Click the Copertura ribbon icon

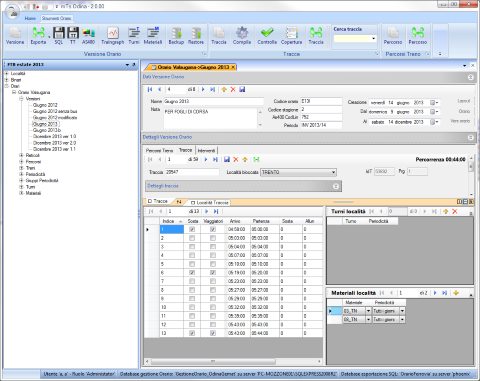[291, 36]
